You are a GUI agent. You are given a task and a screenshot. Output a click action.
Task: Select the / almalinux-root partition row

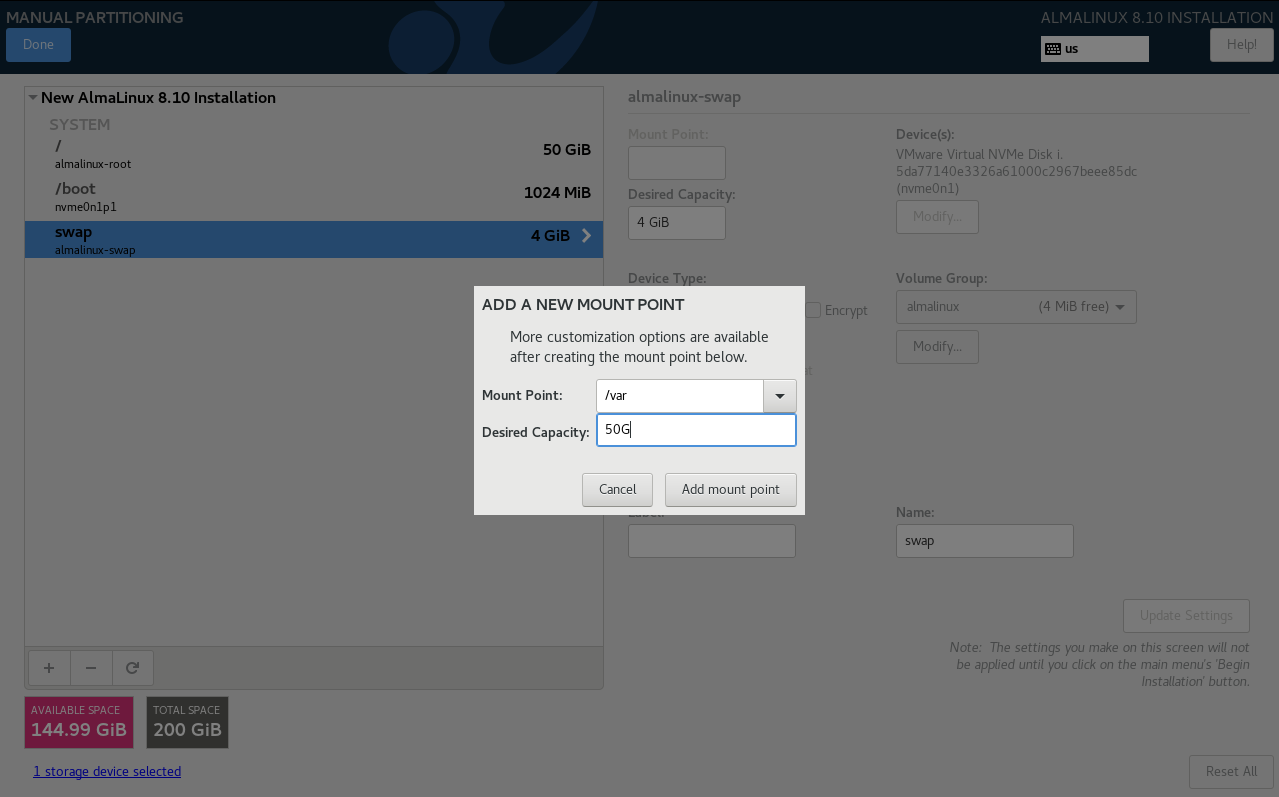pos(314,154)
